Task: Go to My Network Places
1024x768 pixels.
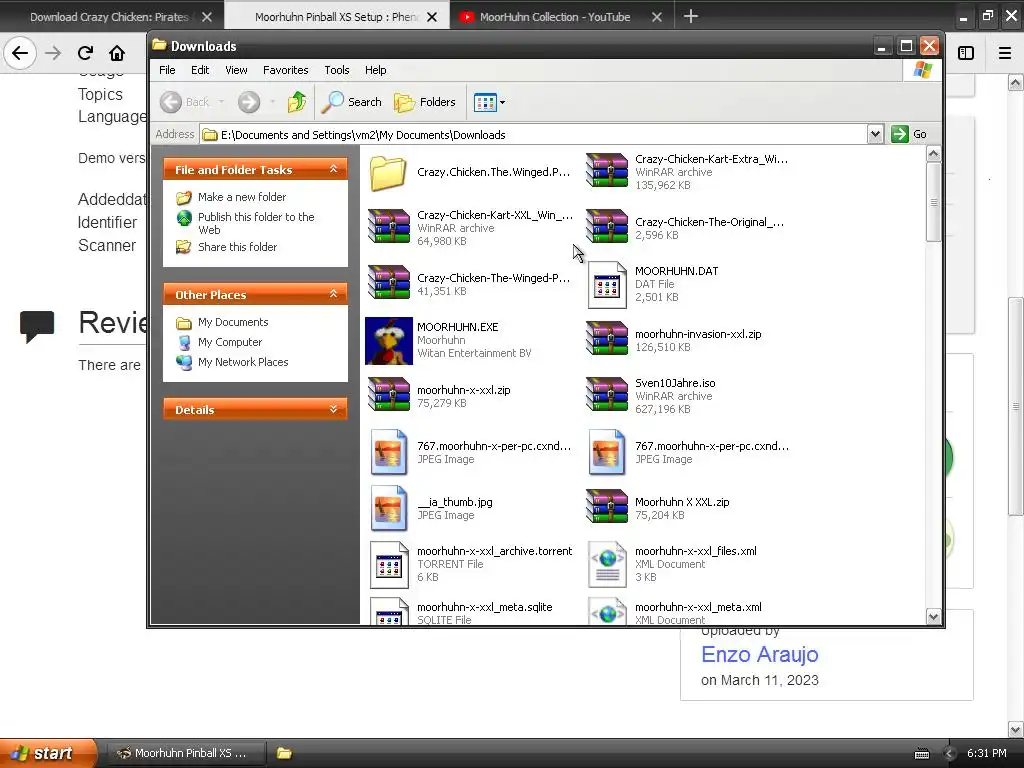Action: (243, 362)
